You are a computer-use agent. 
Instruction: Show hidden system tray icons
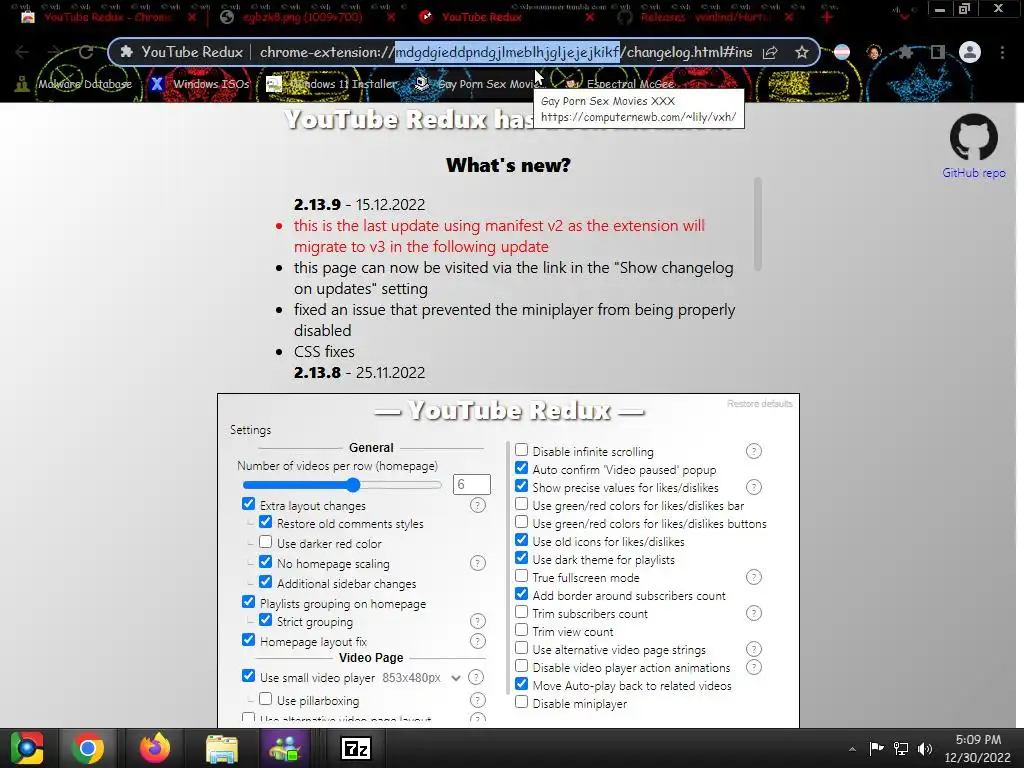852,749
